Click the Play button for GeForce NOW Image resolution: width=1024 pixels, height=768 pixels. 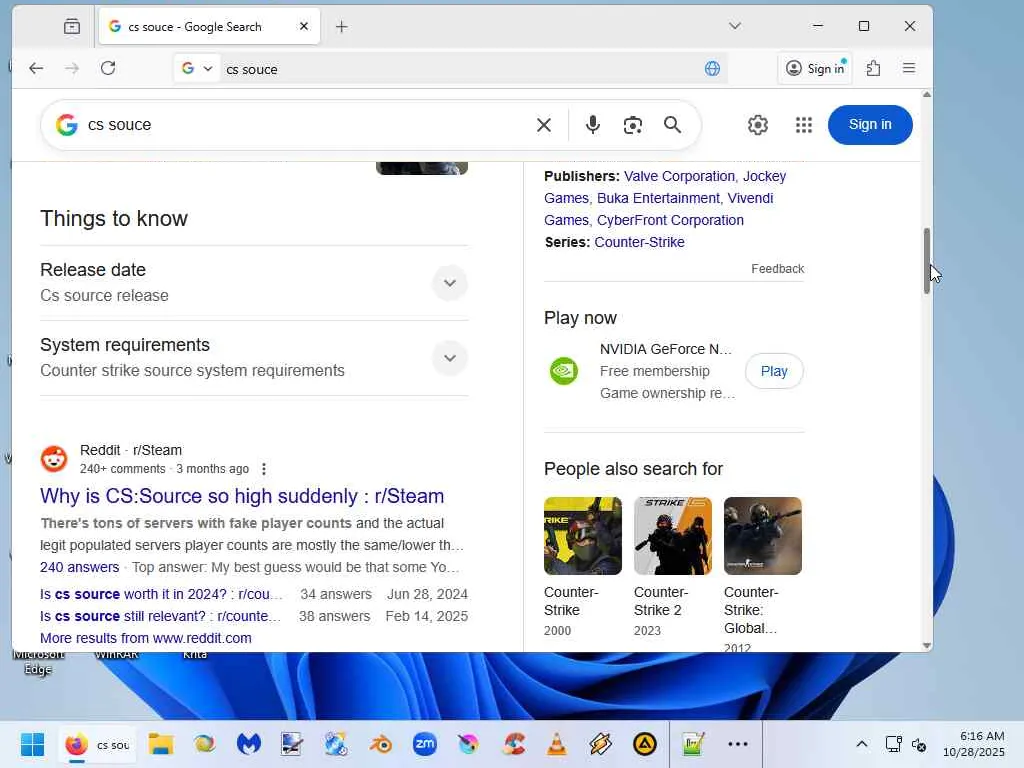pos(774,371)
